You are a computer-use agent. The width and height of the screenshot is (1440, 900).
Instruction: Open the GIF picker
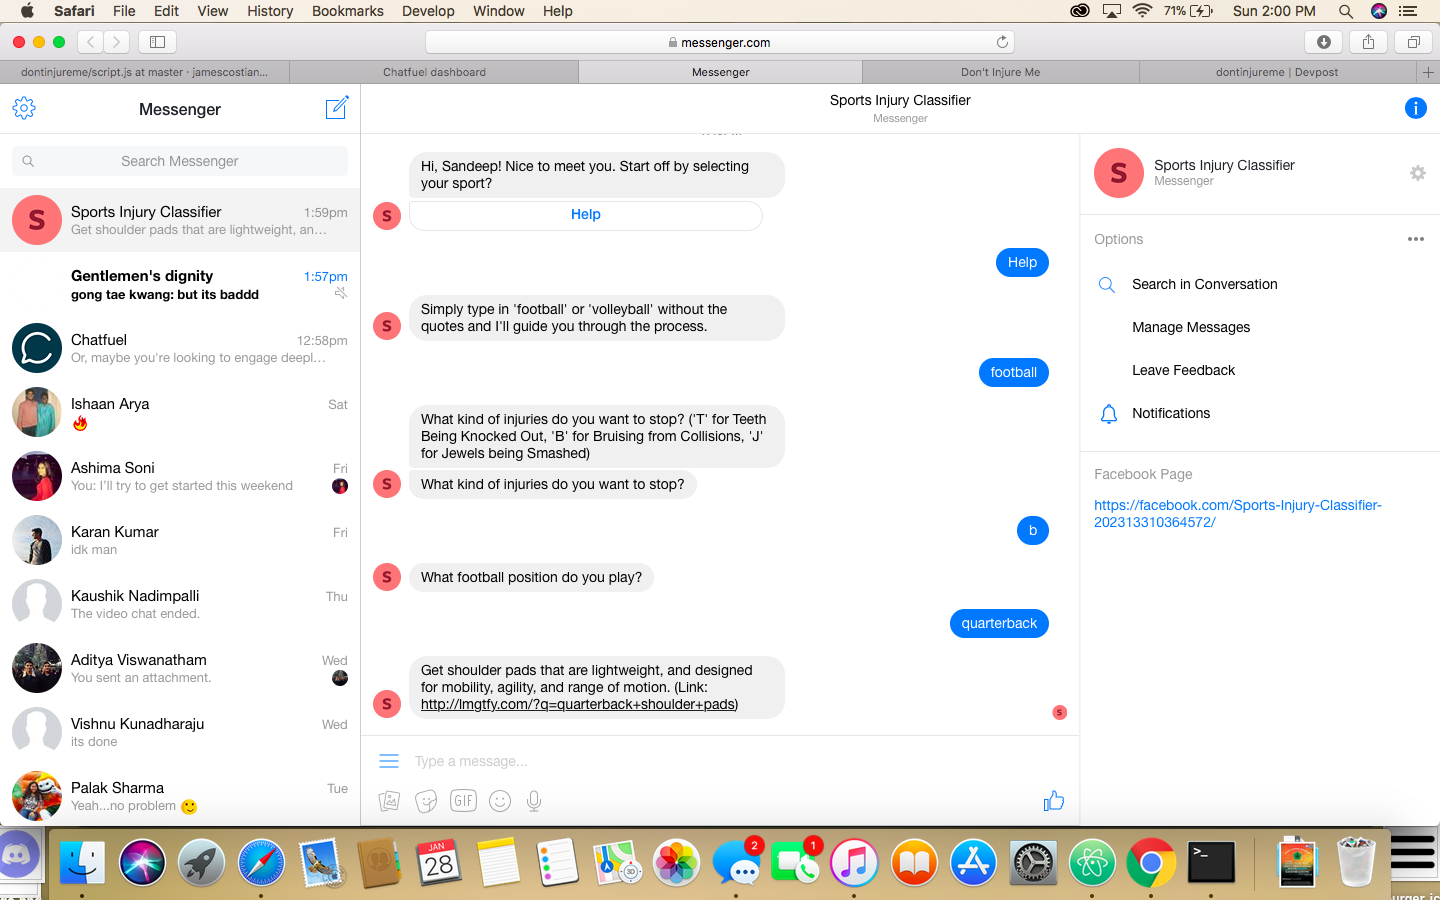tap(463, 800)
